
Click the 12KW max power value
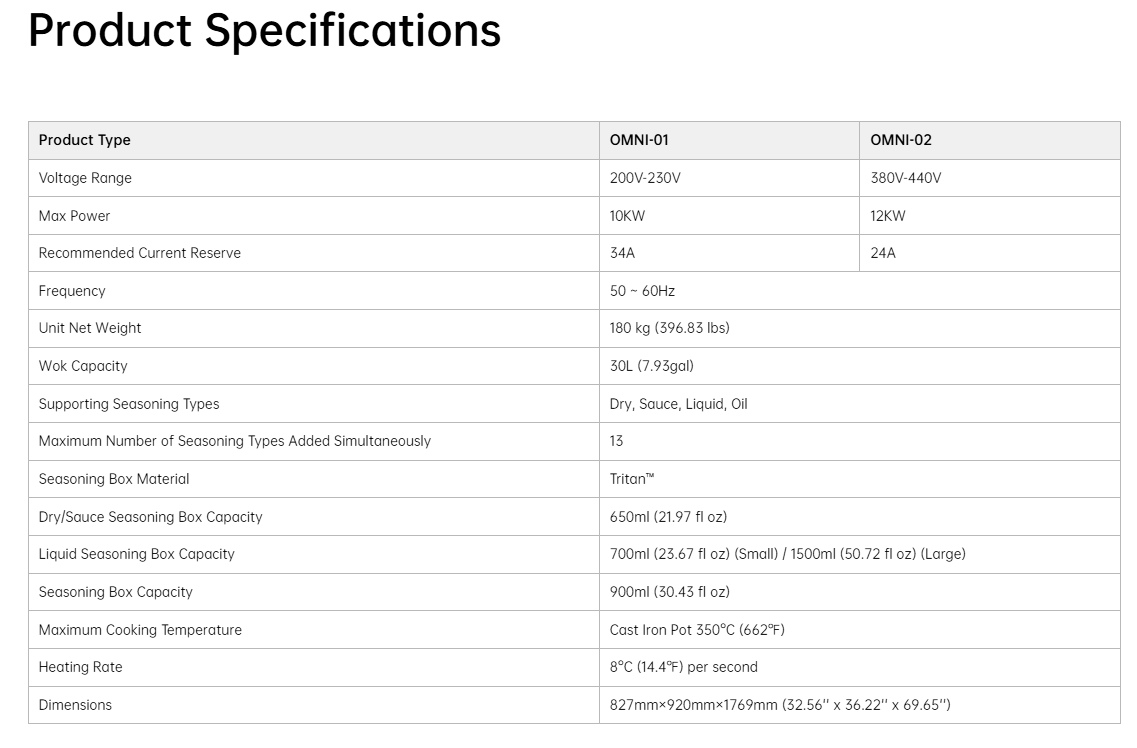[x=888, y=216]
